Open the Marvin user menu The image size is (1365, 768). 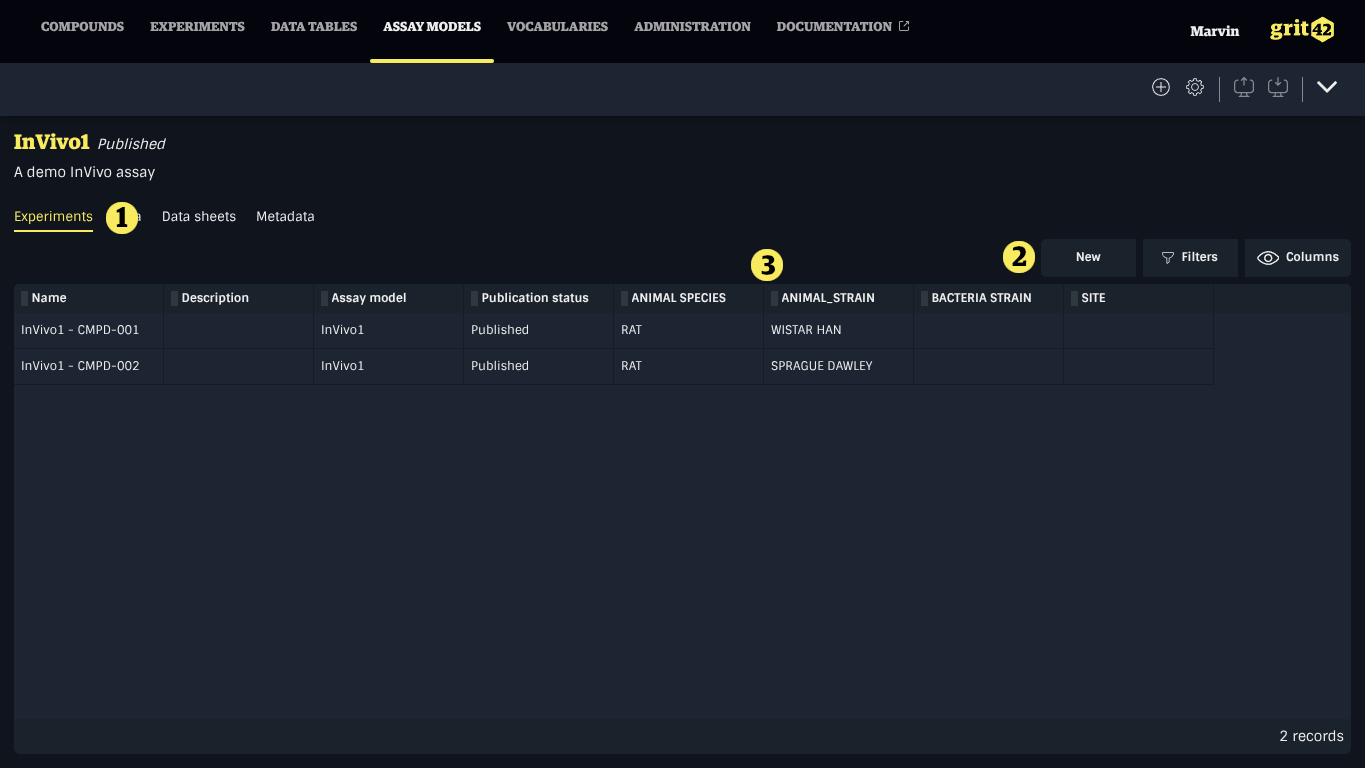tap(1214, 31)
